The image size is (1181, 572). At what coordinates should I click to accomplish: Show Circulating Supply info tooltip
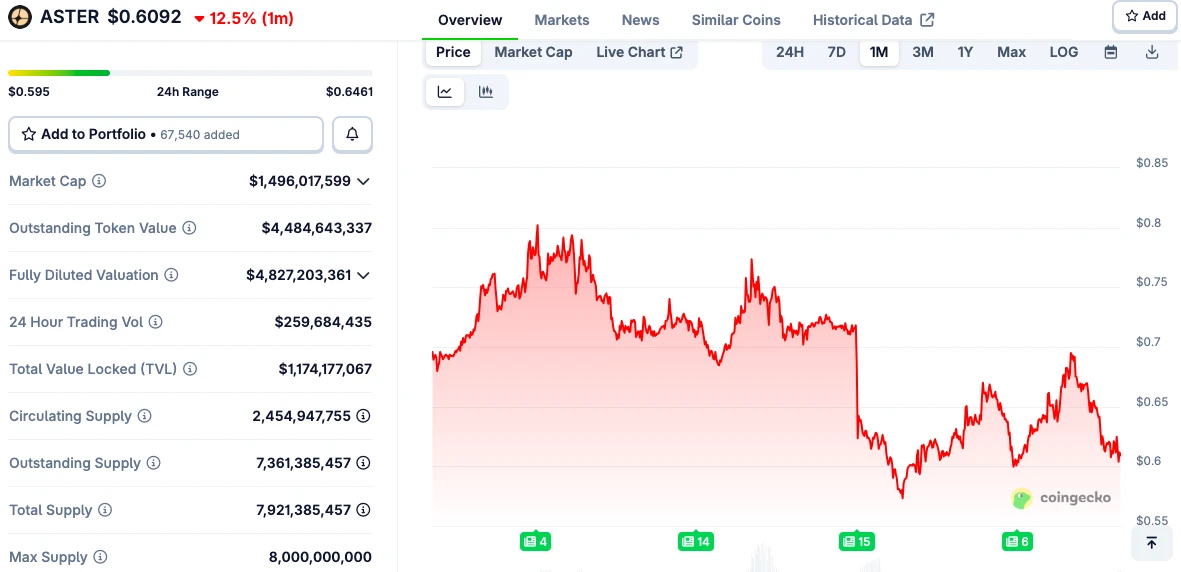click(x=144, y=416)
